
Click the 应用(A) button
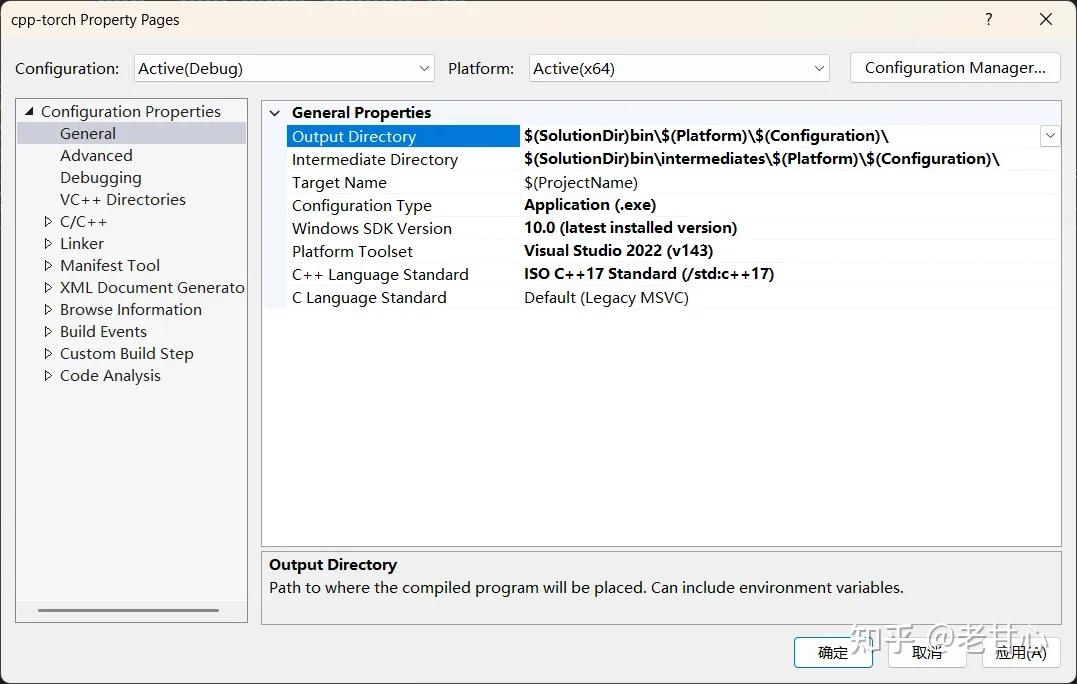click(1020, 652)
